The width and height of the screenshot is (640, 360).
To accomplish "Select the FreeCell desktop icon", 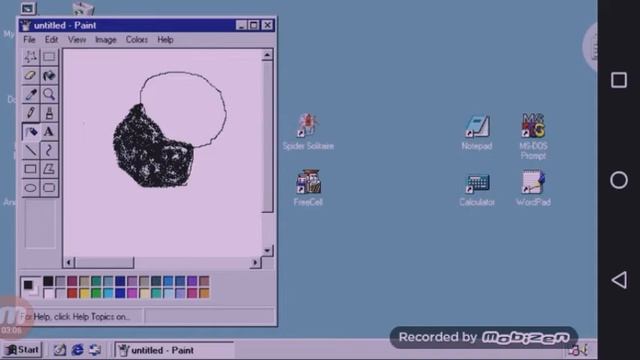I will point(308,188).
